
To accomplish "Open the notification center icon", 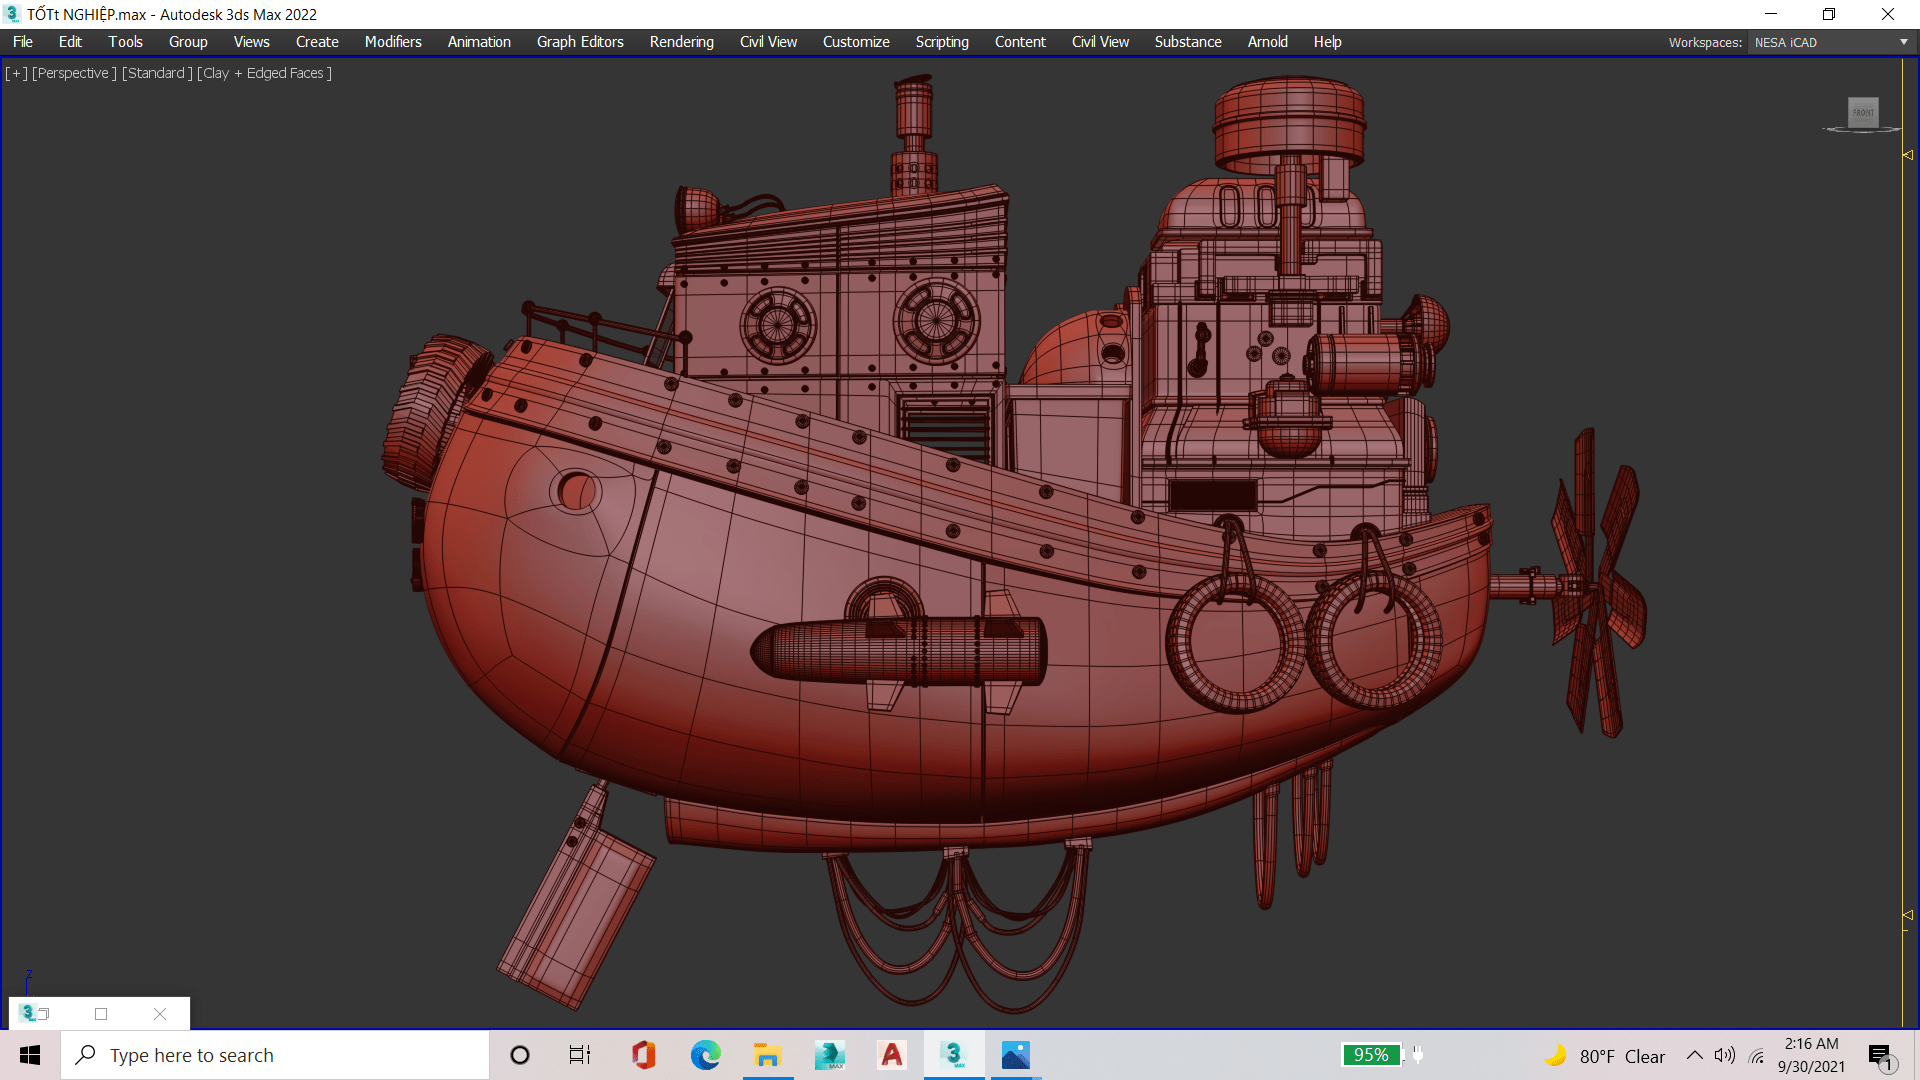I will coord(1880,1056).
